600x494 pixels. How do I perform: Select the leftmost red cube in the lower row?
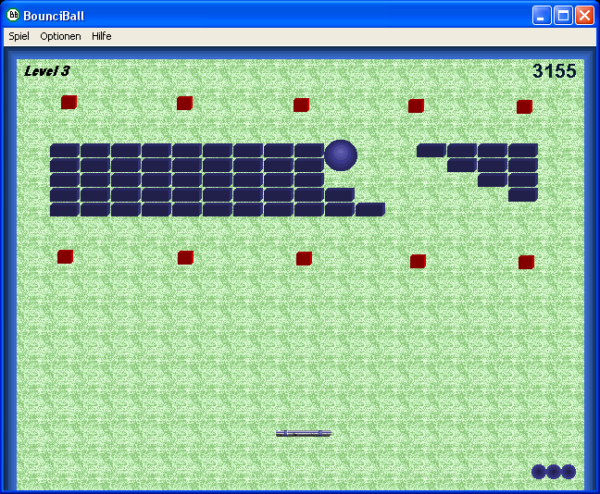tap(65, 257)
